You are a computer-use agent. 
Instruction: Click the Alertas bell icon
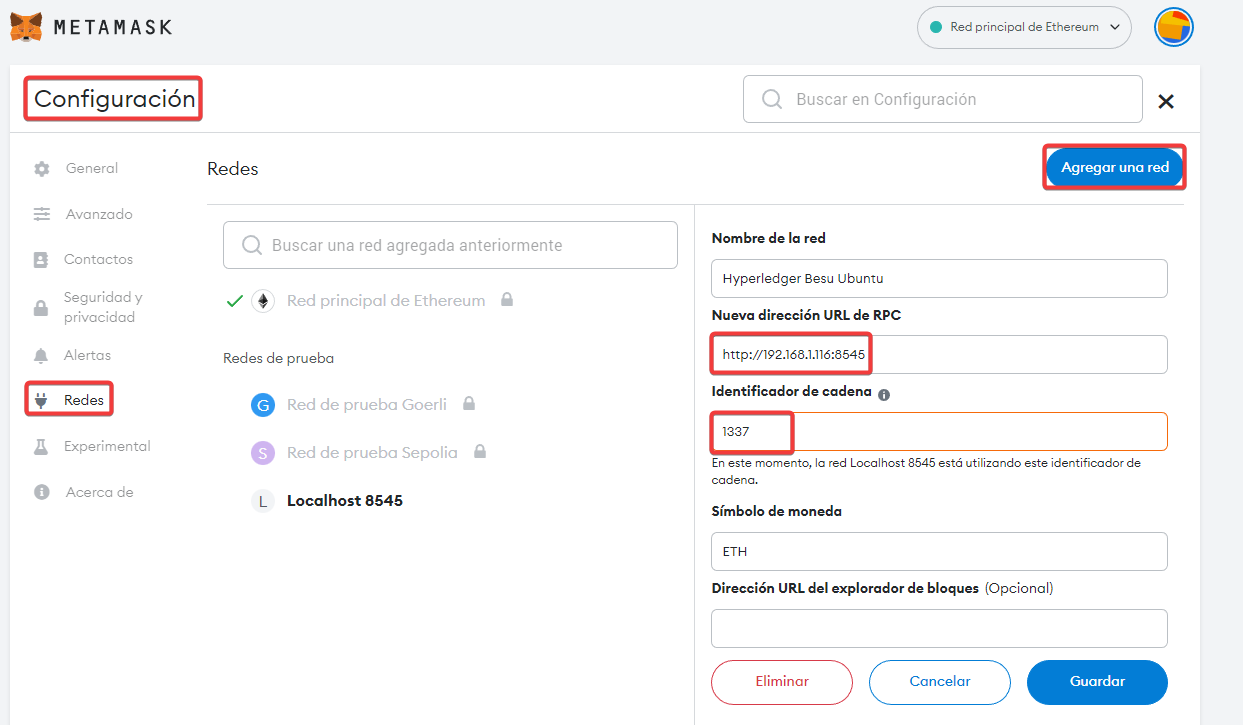(x=41, y=355)
